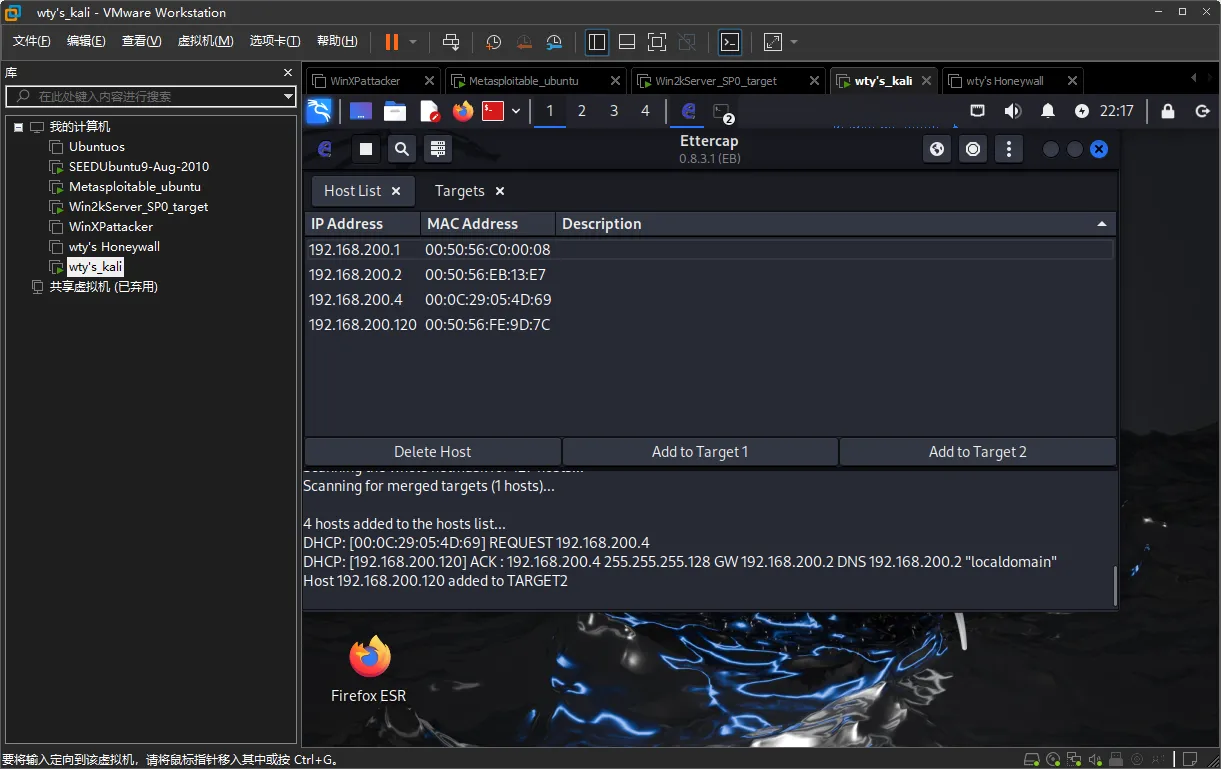Image resolution: width=1221 pixels, height=769 pixels.
Task: Select host row 192.168.200.2
Action: [709, 274]
